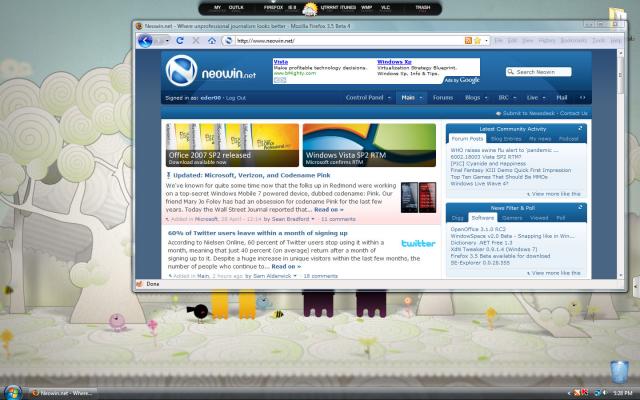Open the Recycle Bin desktop icon
Screen dimensions: 640x400
click(619, 372)
